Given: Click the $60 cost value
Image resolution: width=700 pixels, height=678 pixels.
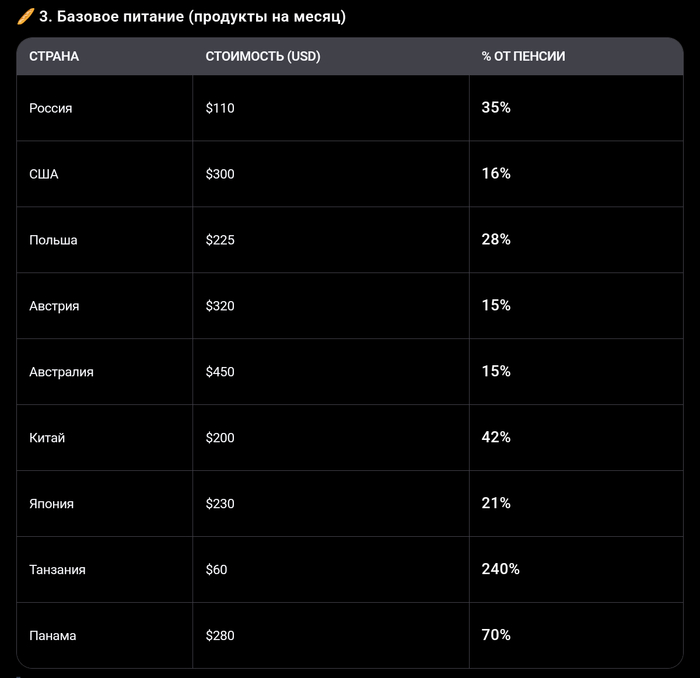Looking at the screenshot, I should tap(217, 570).
